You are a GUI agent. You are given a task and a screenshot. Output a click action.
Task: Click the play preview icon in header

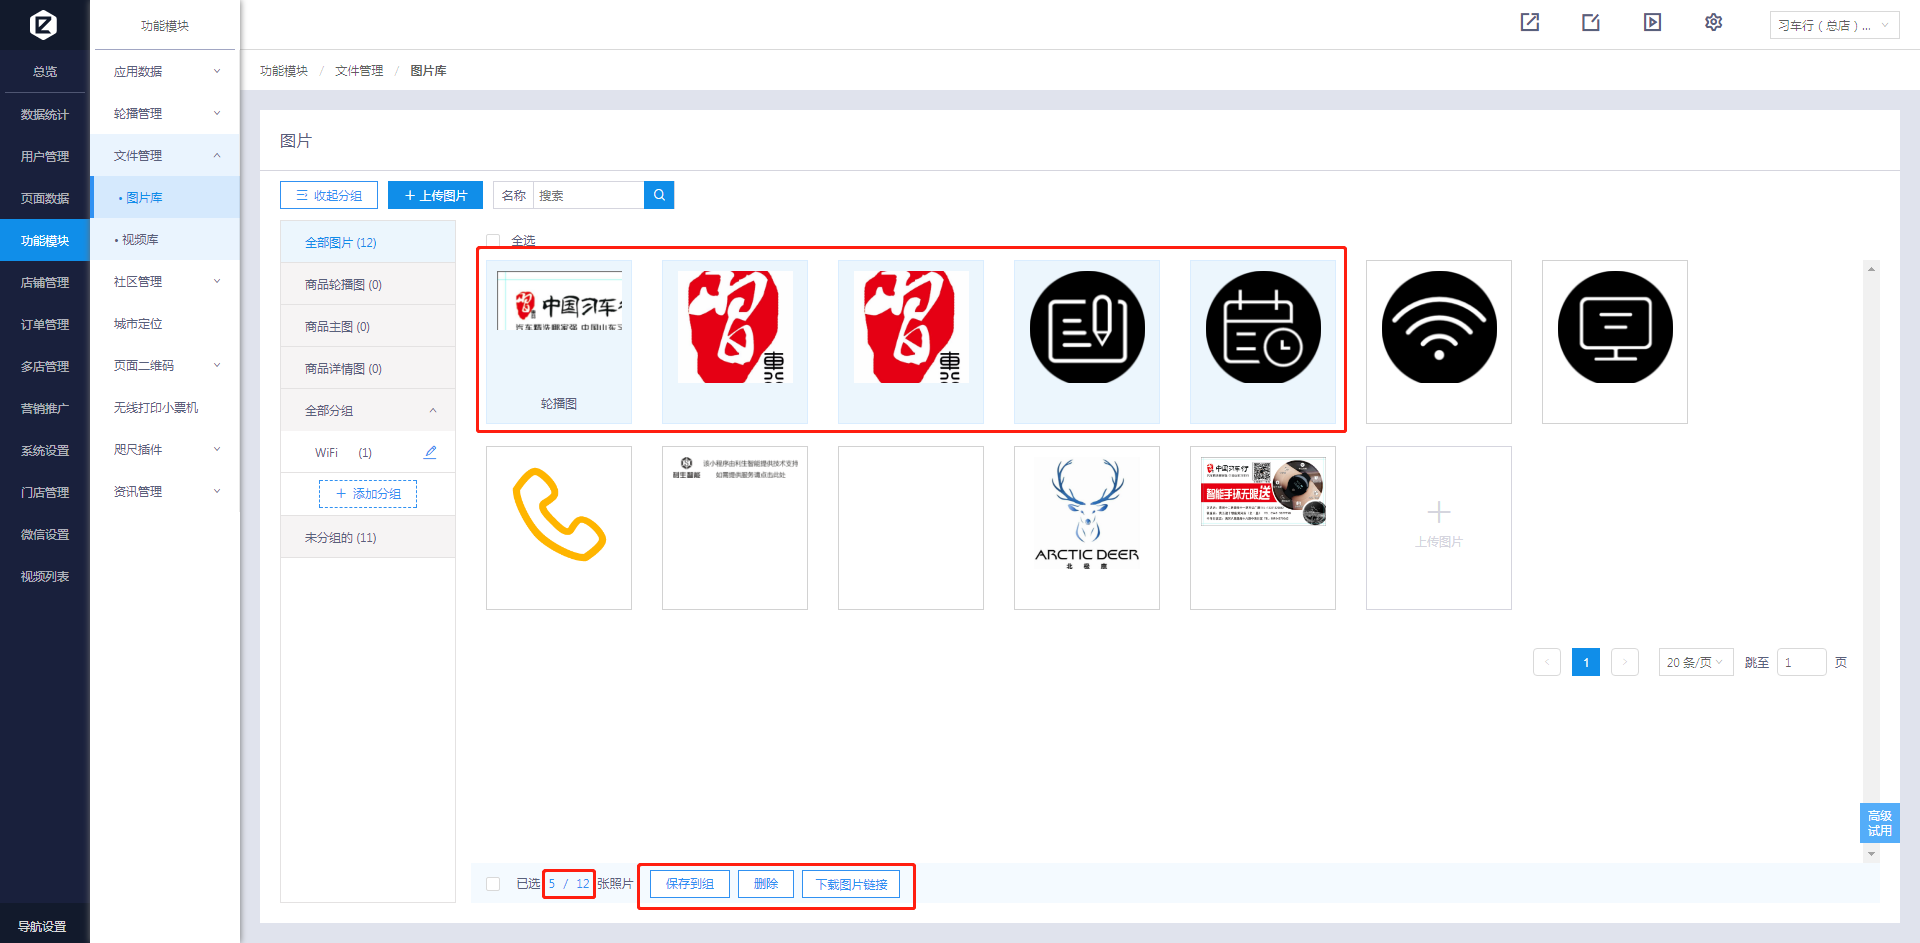[x=1652, y=22]
